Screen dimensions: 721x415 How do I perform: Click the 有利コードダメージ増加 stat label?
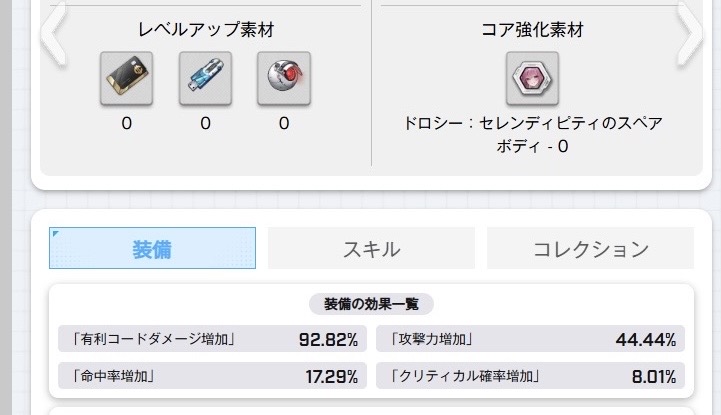tap(152, 339)
